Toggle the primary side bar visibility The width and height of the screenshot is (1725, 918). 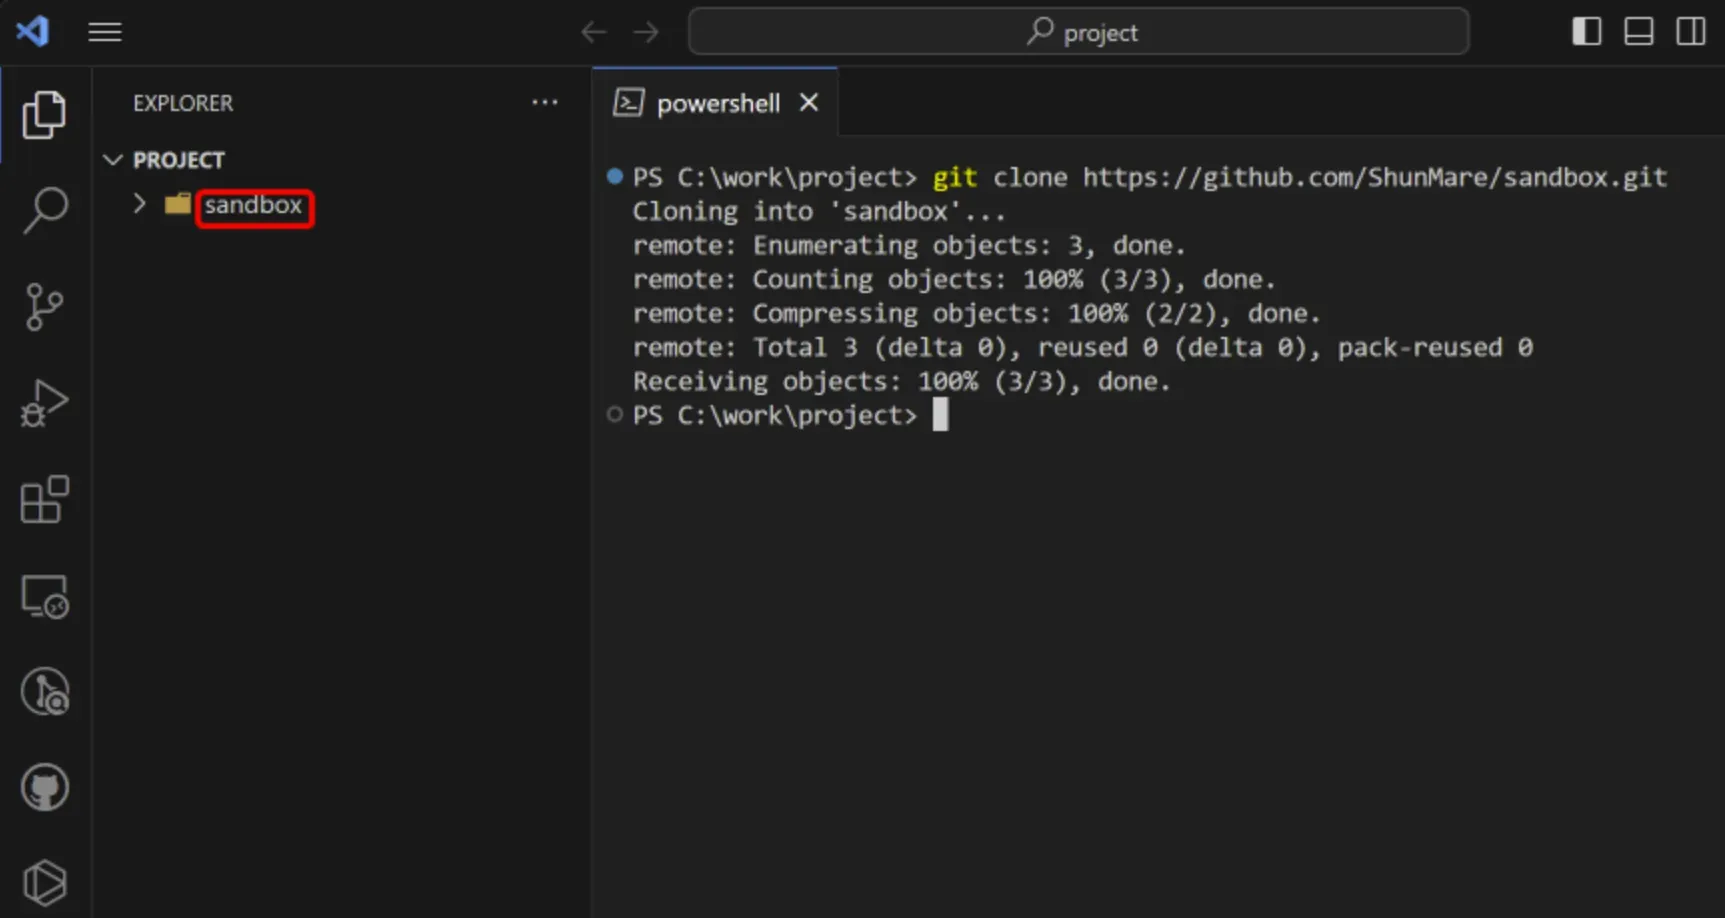point(1586,31)
